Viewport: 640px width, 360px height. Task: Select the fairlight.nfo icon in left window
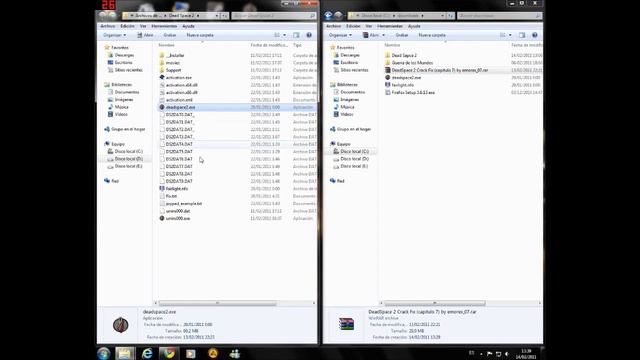click(162, 189)
